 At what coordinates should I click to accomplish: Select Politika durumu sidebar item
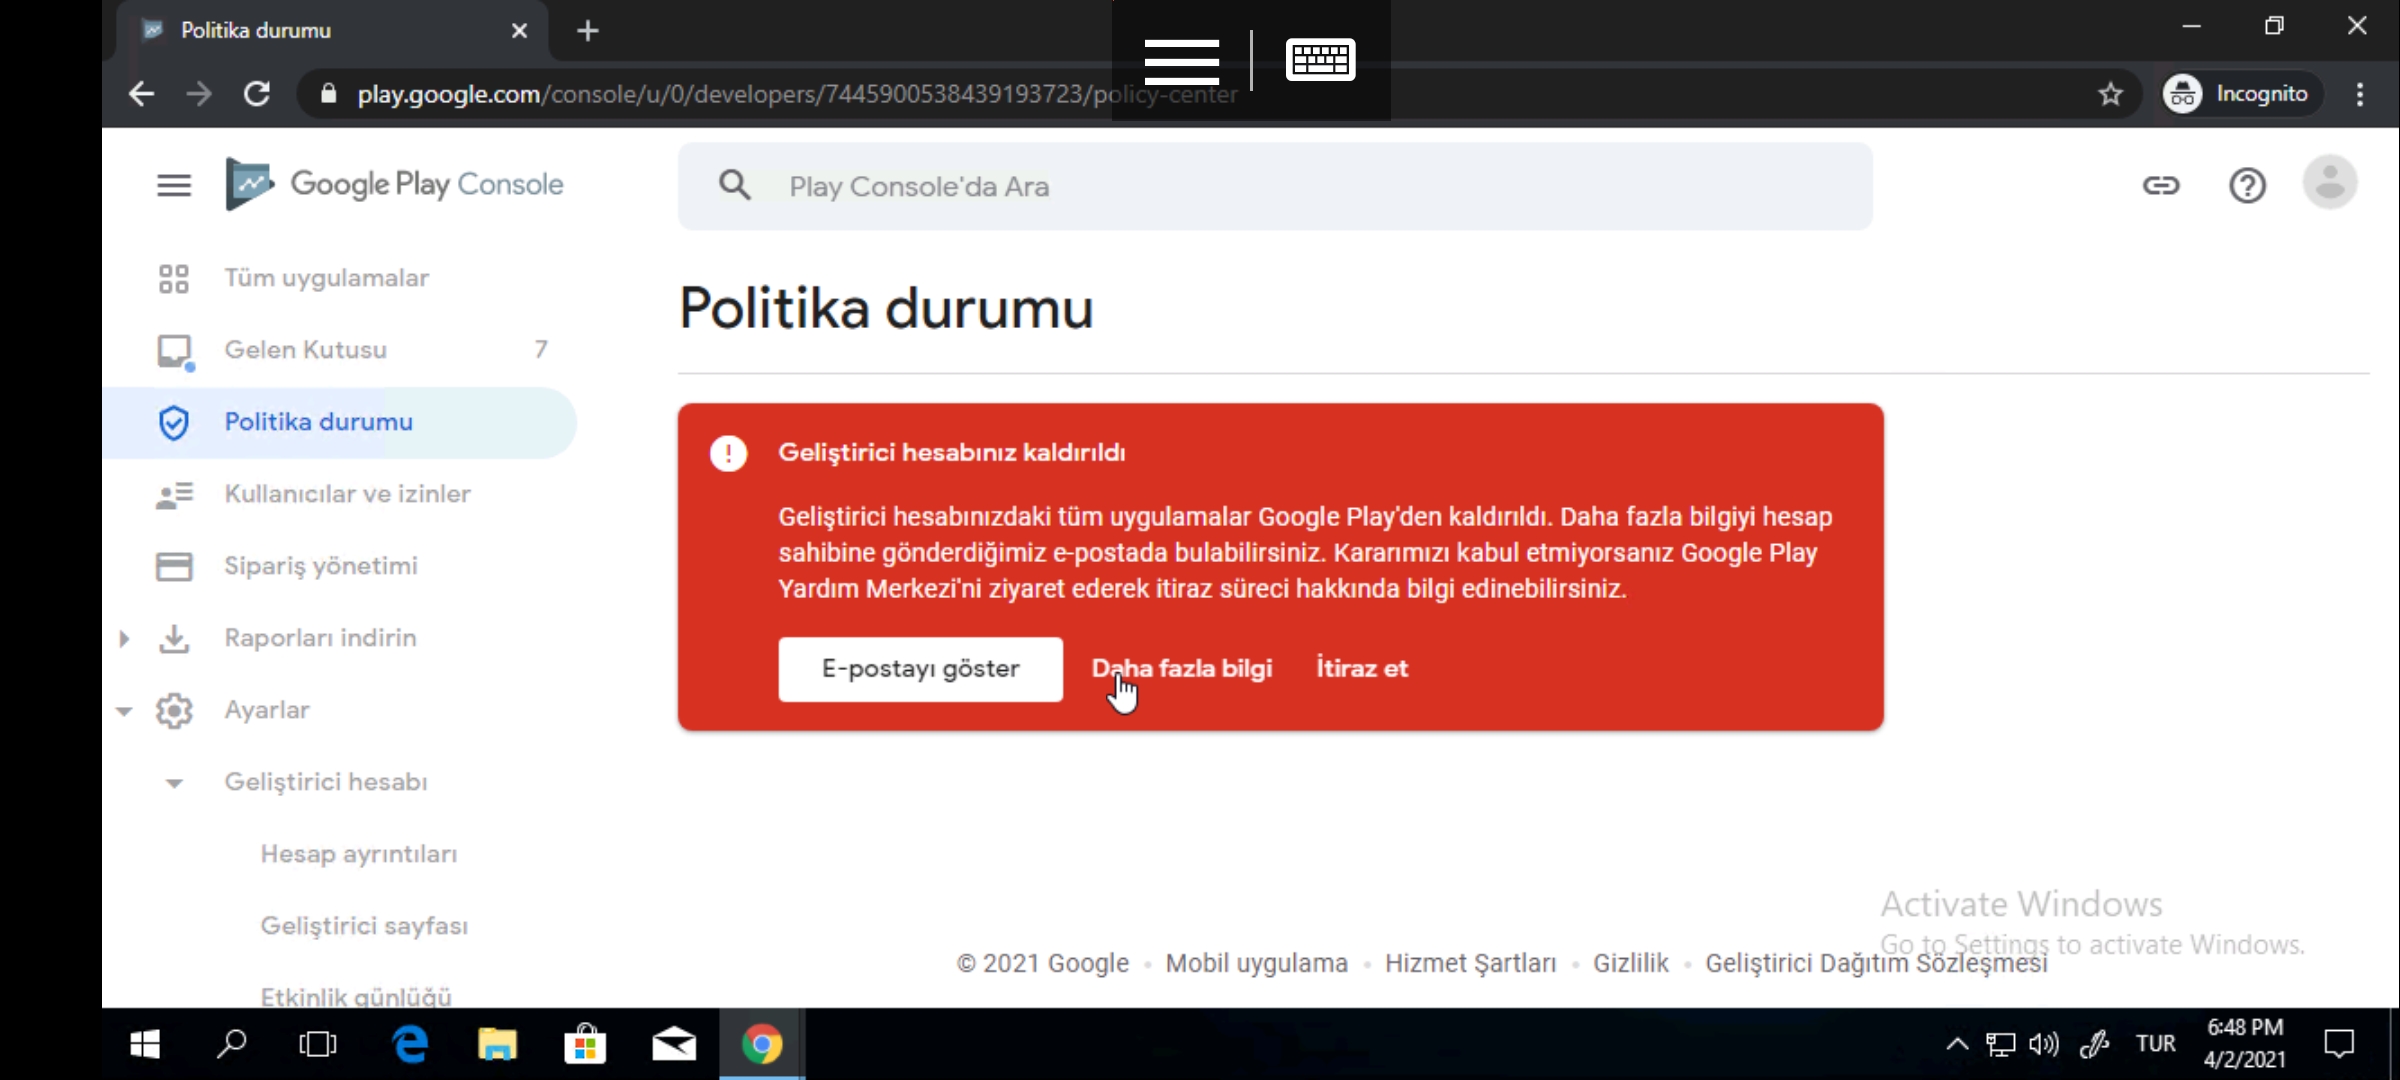tap(340, 422)
